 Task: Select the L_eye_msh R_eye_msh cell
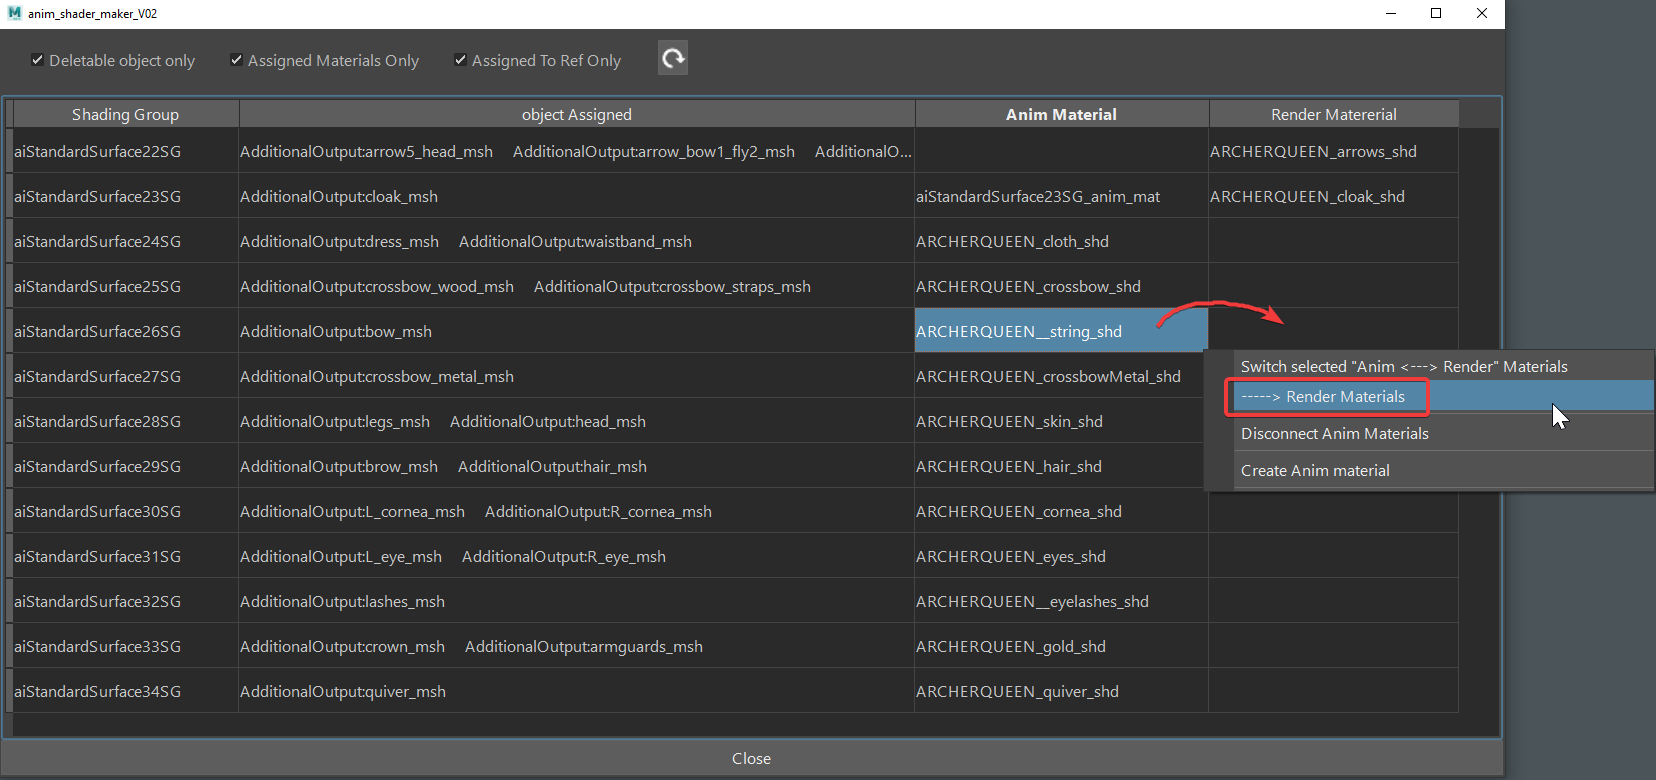coord(577,556)
